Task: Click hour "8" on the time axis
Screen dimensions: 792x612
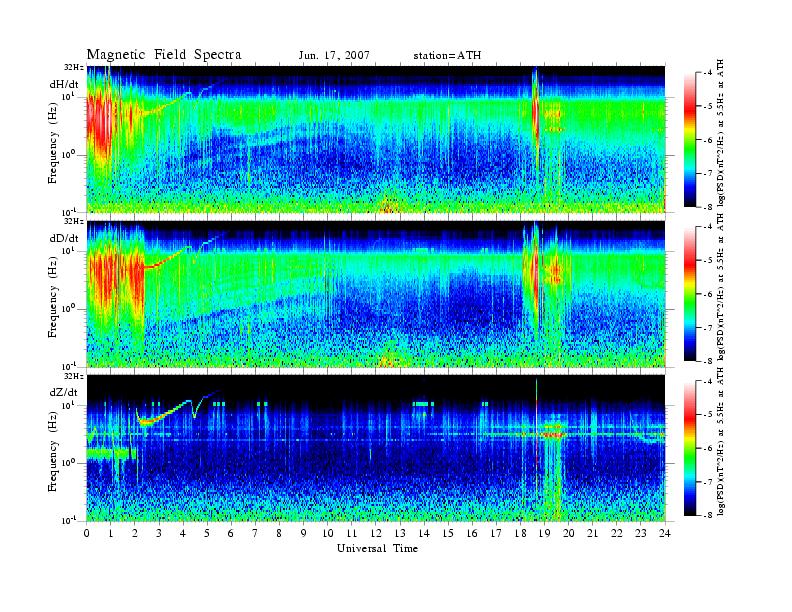Action: point(279,533)
